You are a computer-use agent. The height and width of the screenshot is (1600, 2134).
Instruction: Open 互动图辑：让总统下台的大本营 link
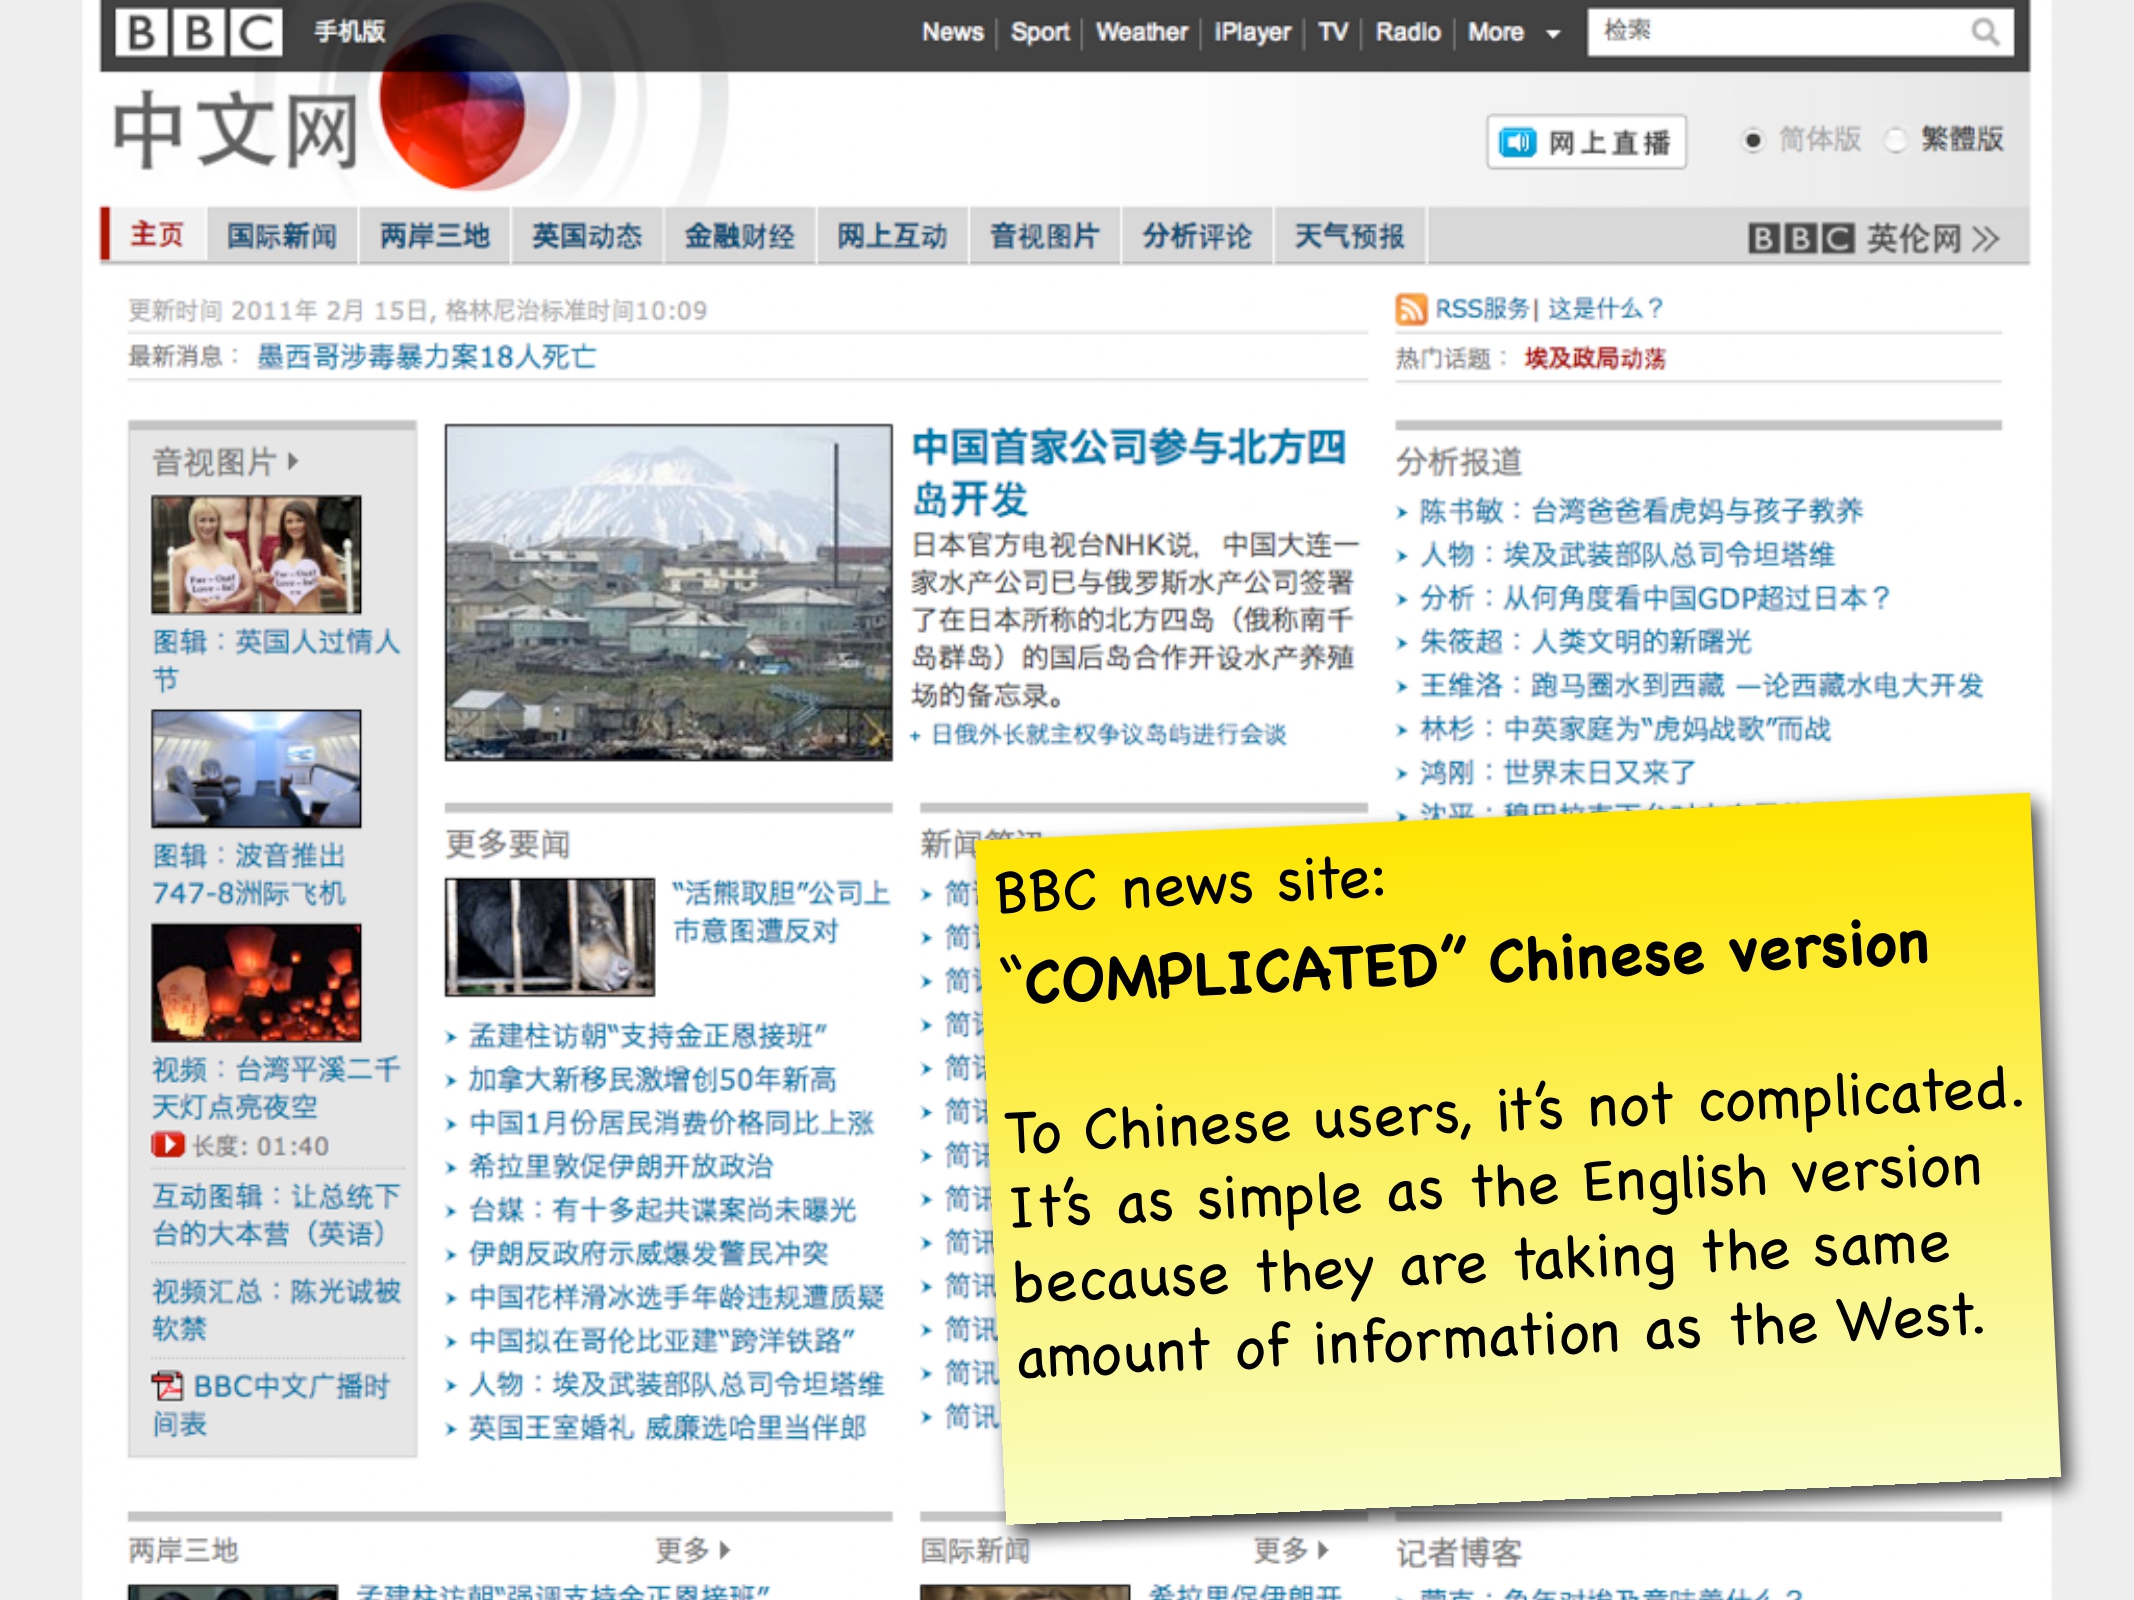tap(276, 1215)
